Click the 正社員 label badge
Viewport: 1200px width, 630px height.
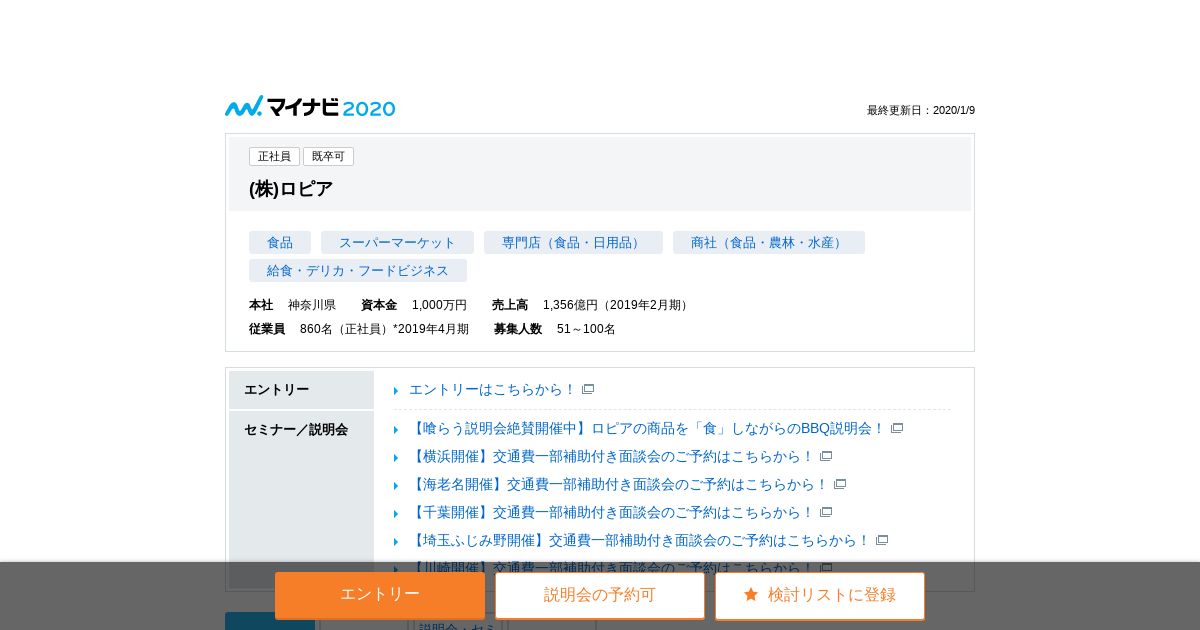pos(274,156)
